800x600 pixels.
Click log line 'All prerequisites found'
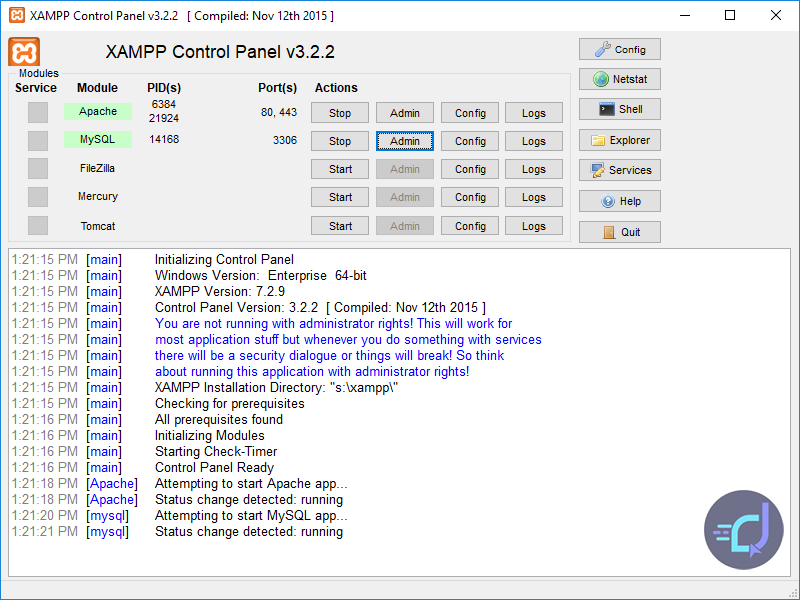219,419
